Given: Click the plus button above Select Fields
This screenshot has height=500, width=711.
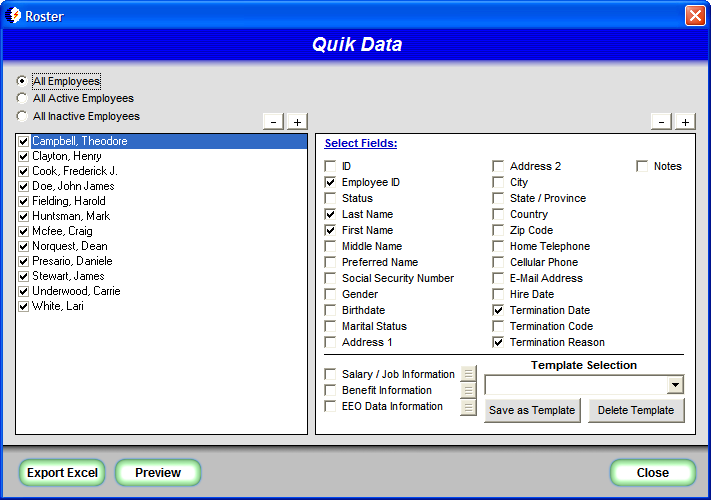Looking at the screenshot, I should pos(686,121).
